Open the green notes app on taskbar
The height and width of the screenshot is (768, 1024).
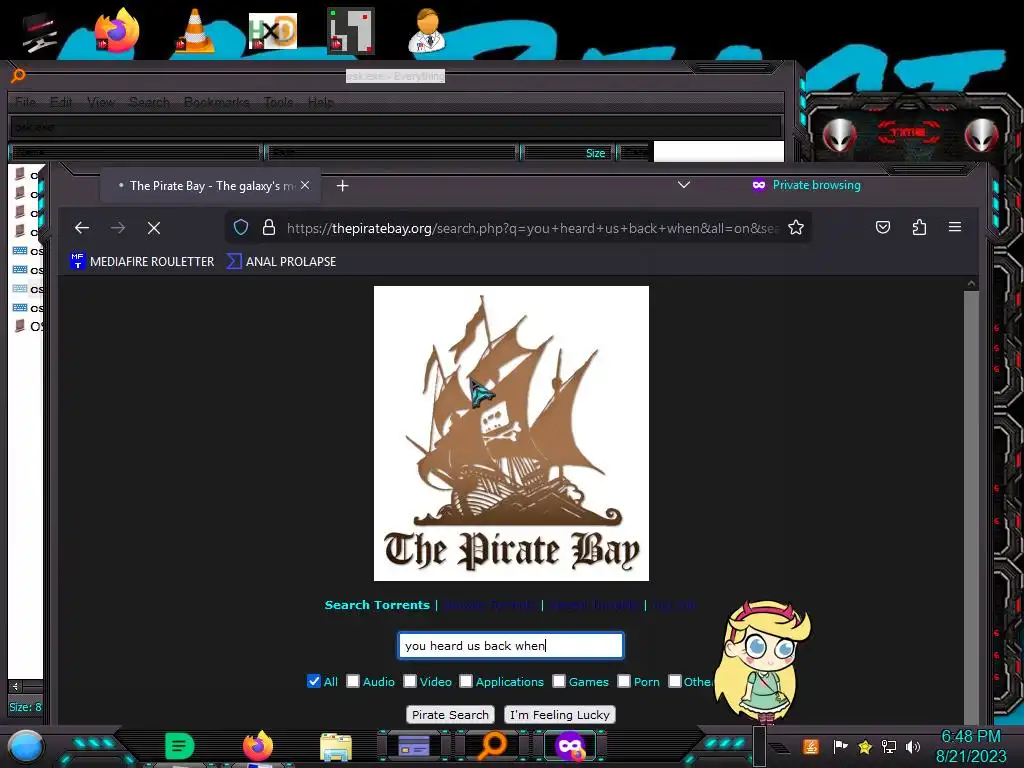pyautogui.click(x=180, y=746)
